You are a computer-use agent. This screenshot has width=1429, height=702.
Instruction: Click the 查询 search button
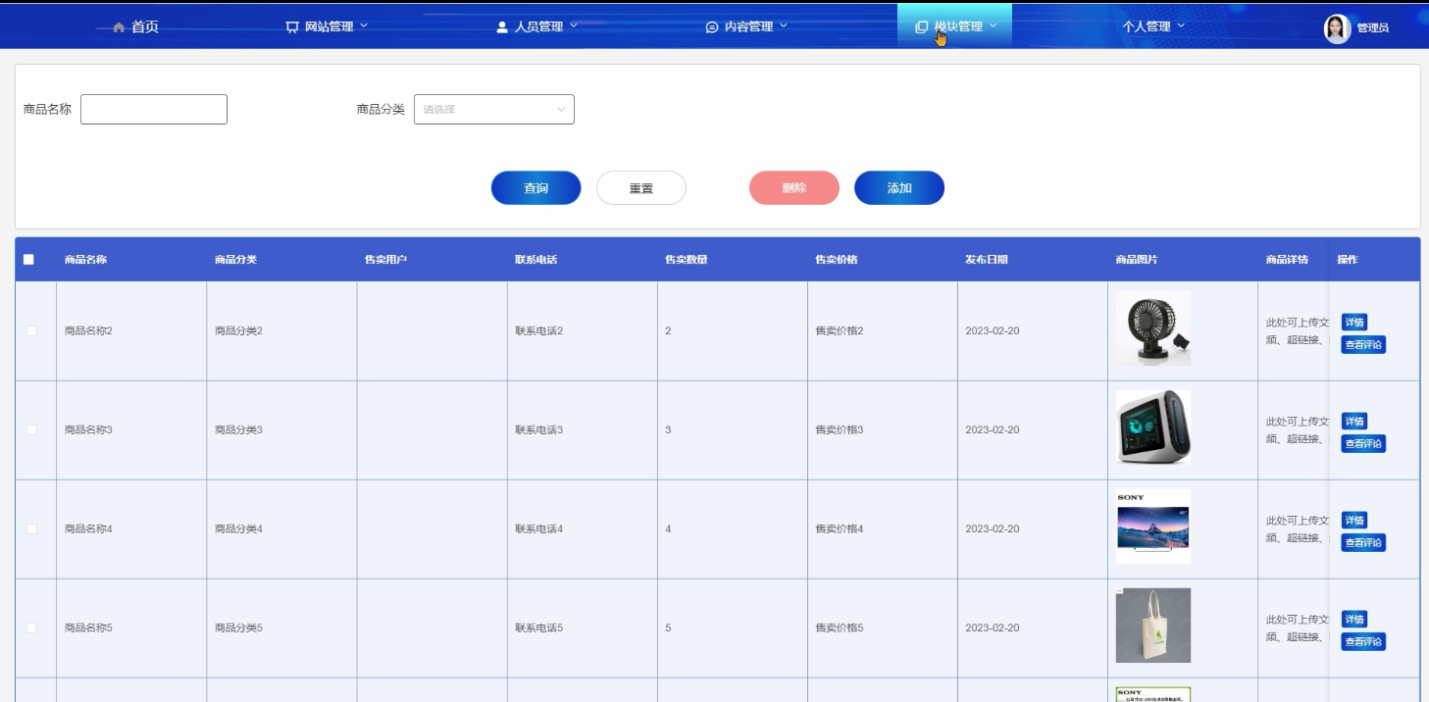536,188
